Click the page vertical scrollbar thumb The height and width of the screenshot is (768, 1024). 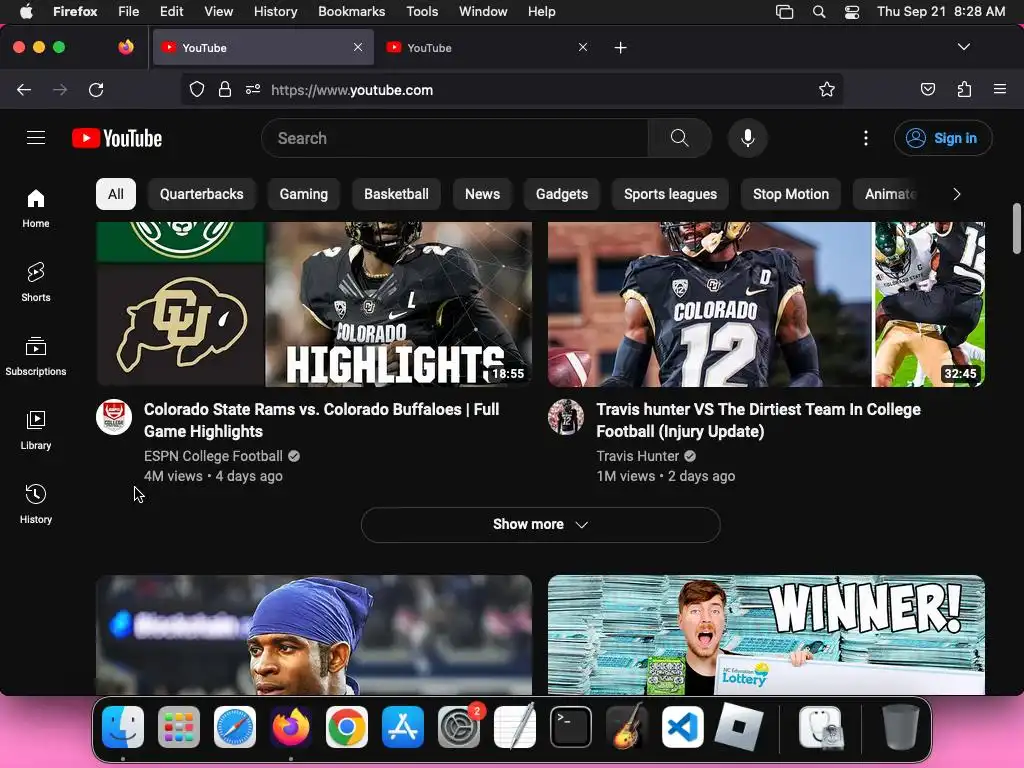pyautogui.click(x=1016, y=229)
